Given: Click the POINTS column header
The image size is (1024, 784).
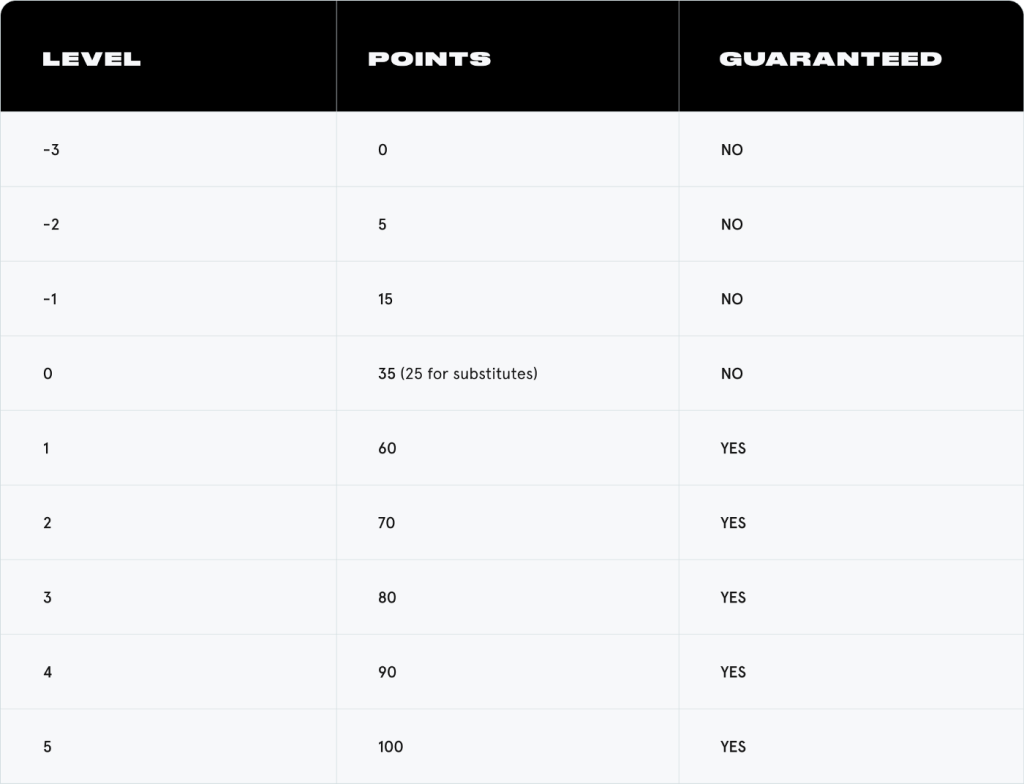Looking at the screenshot, I should point(429,58).
